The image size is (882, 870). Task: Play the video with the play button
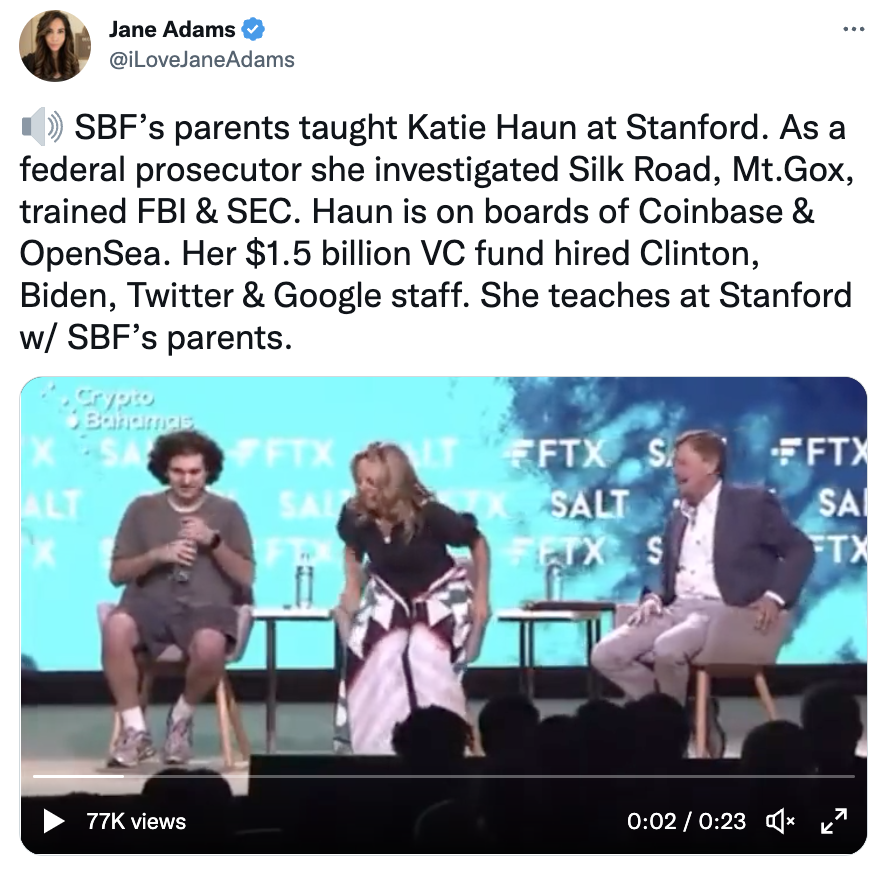pos(53,821)
